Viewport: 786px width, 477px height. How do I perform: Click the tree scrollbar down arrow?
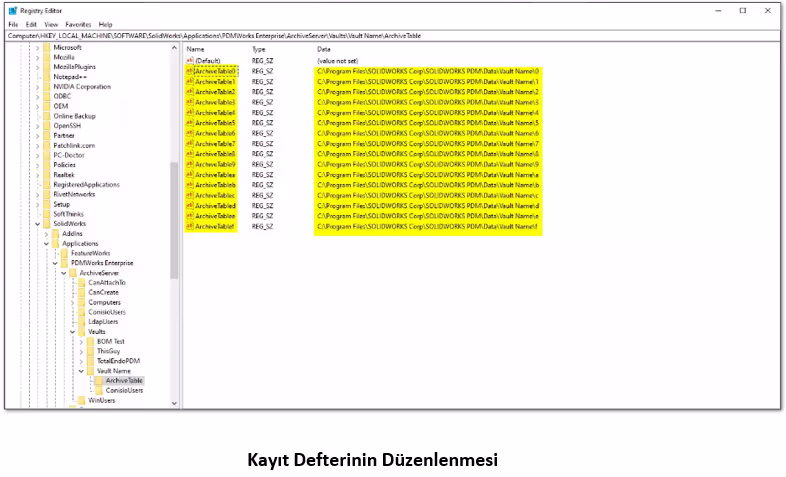[x=174, y=403]
